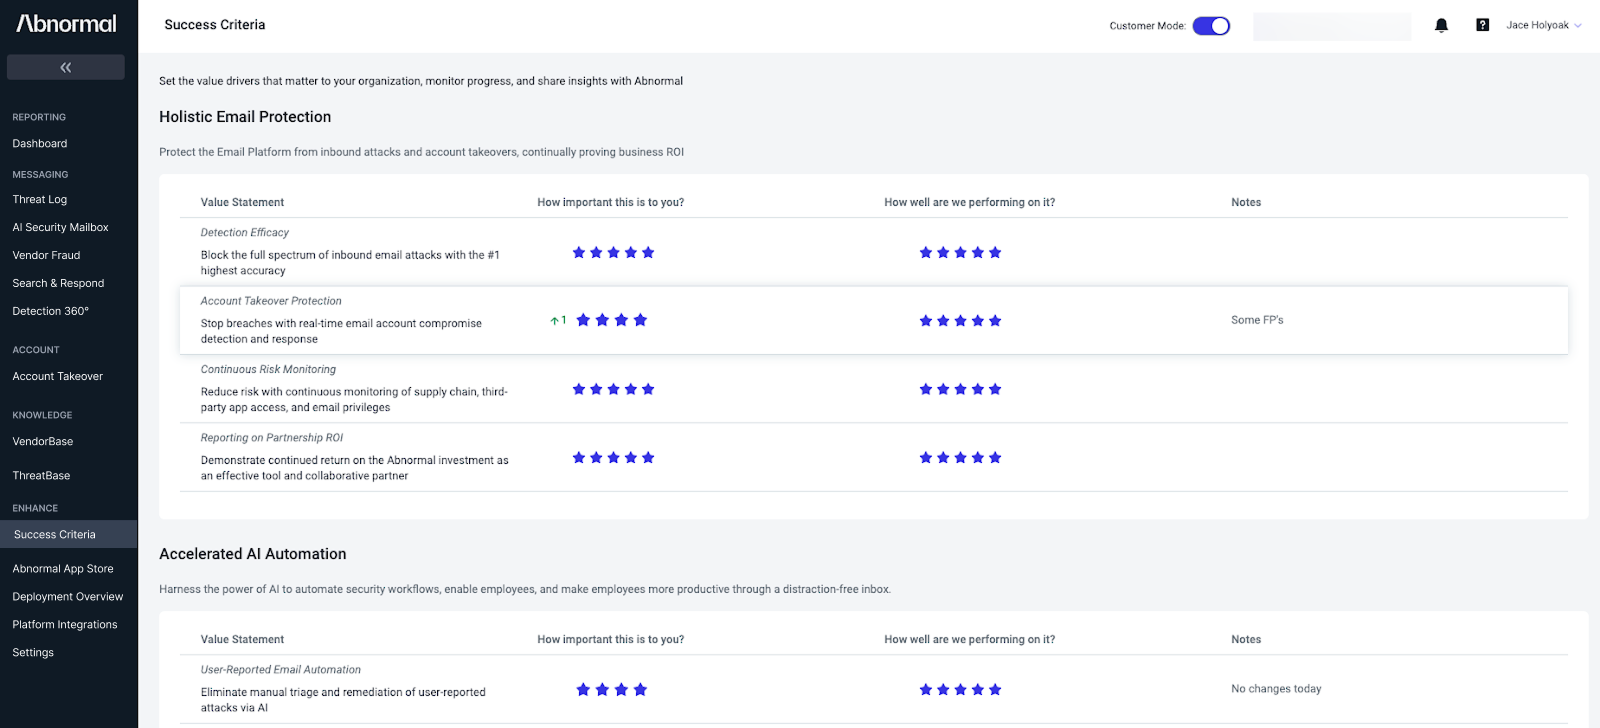
Task: Select 'Detection Efficacy' value statement title
Action: click(x=245, y=233)
